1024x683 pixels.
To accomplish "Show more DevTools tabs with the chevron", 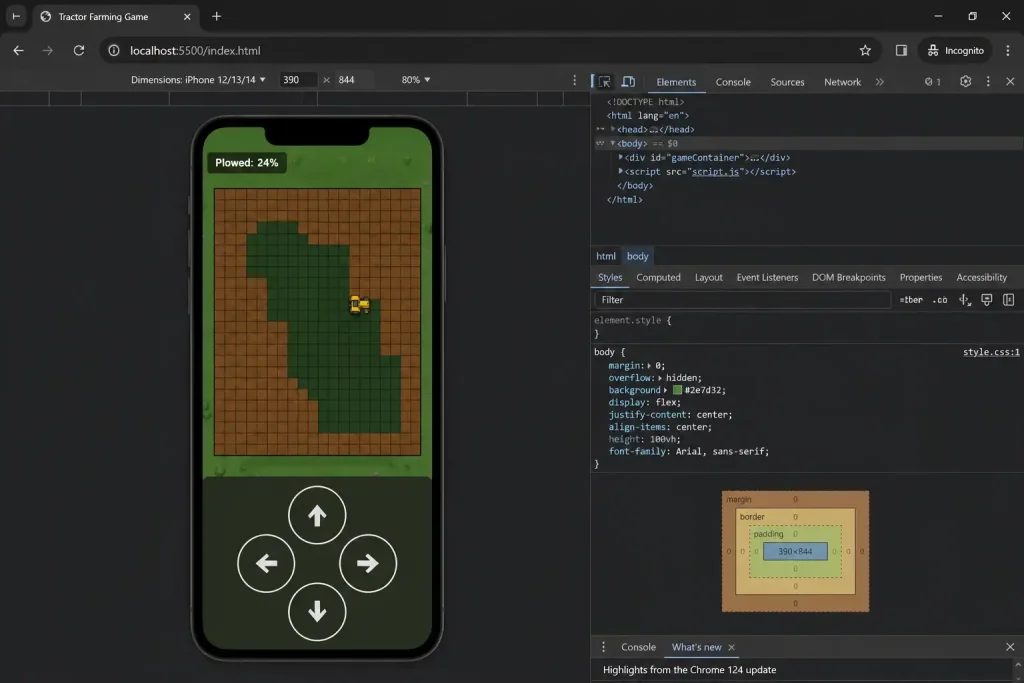I will (880, 82).
